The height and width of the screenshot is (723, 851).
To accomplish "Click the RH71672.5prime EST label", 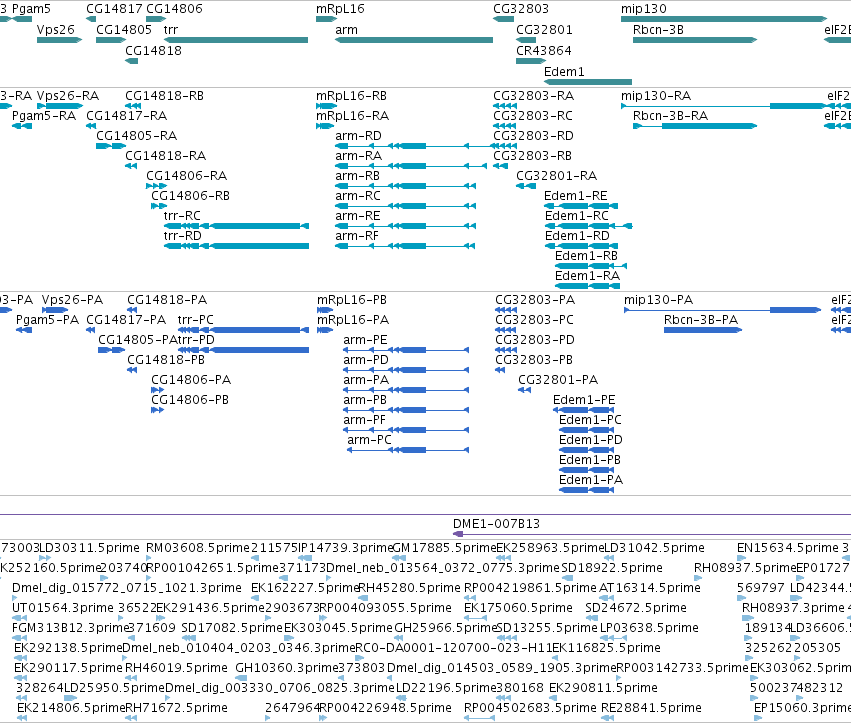I will (x=176, y=708).
